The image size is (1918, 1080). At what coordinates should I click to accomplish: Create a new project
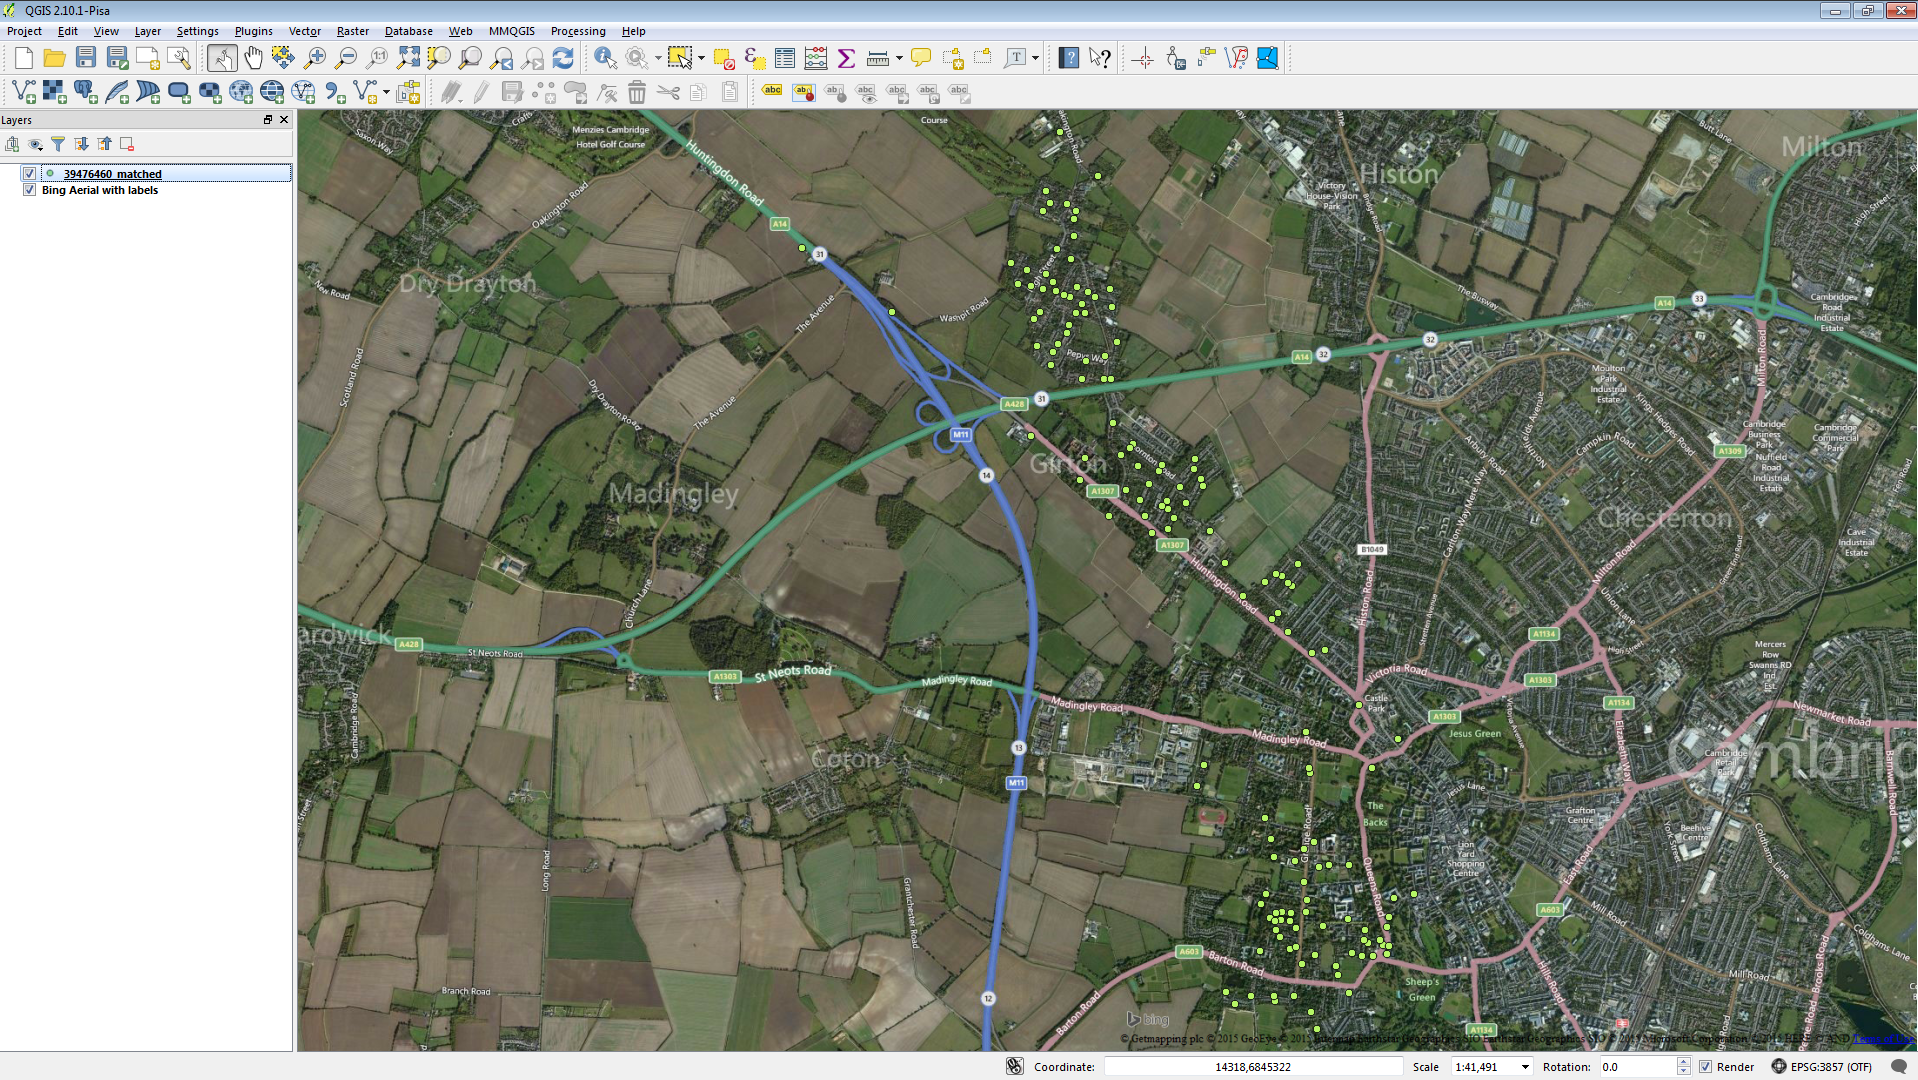[x=24, y=58]
